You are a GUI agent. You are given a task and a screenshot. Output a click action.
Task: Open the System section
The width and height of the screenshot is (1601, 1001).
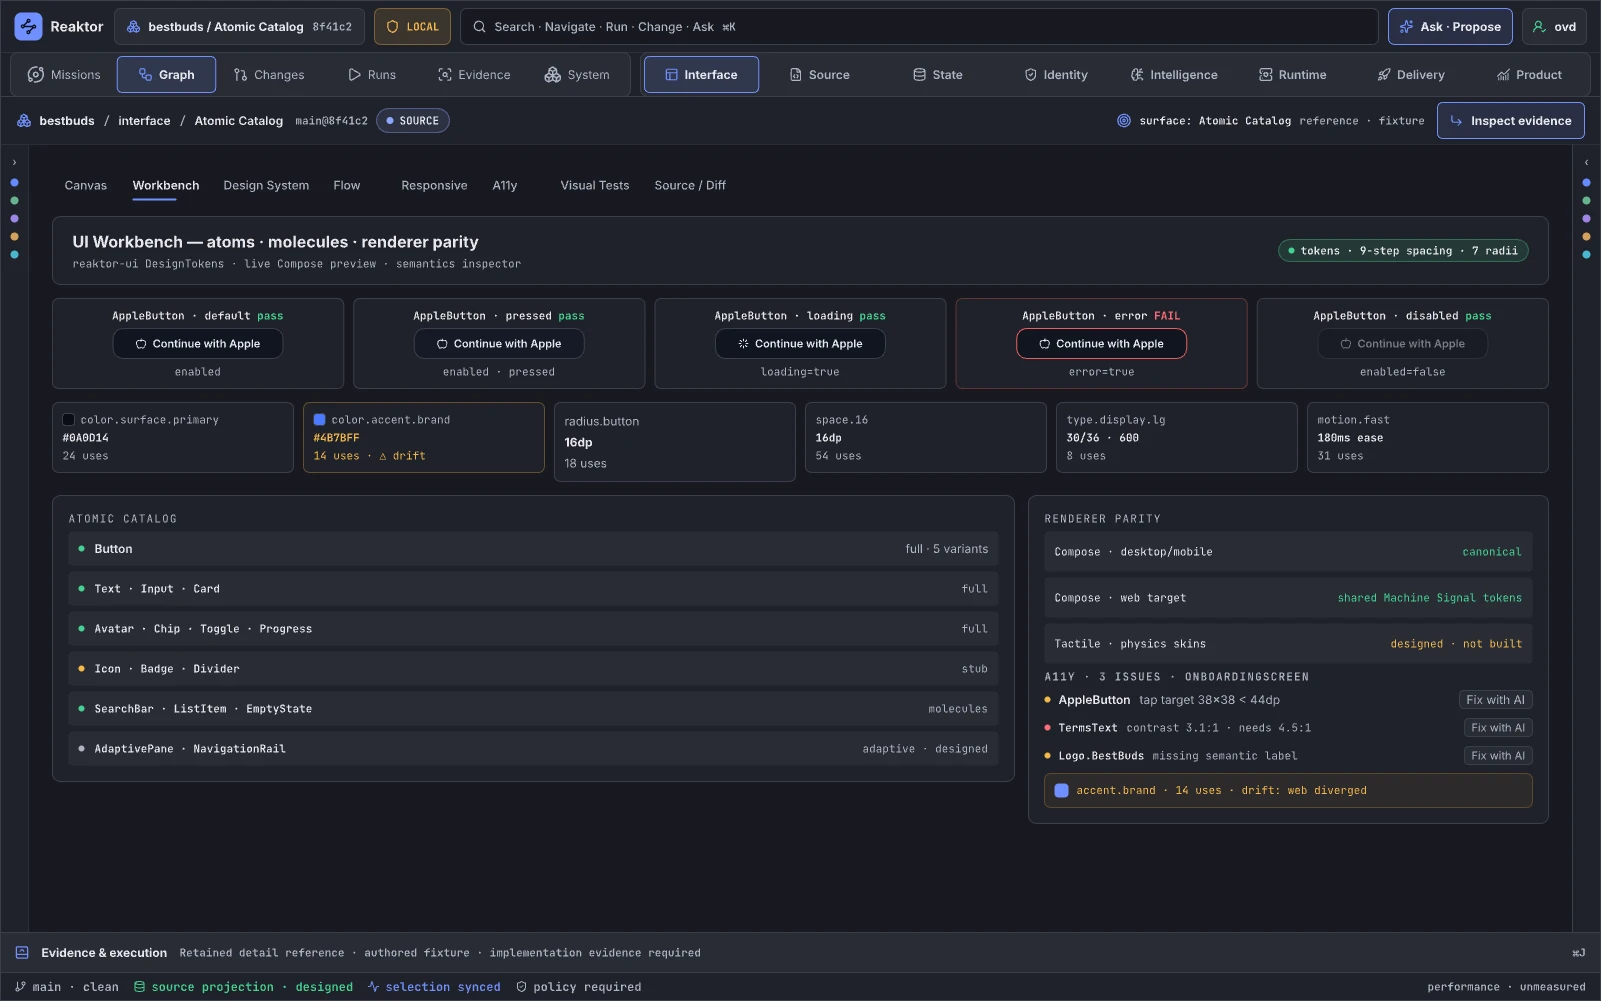click(577, 75)
